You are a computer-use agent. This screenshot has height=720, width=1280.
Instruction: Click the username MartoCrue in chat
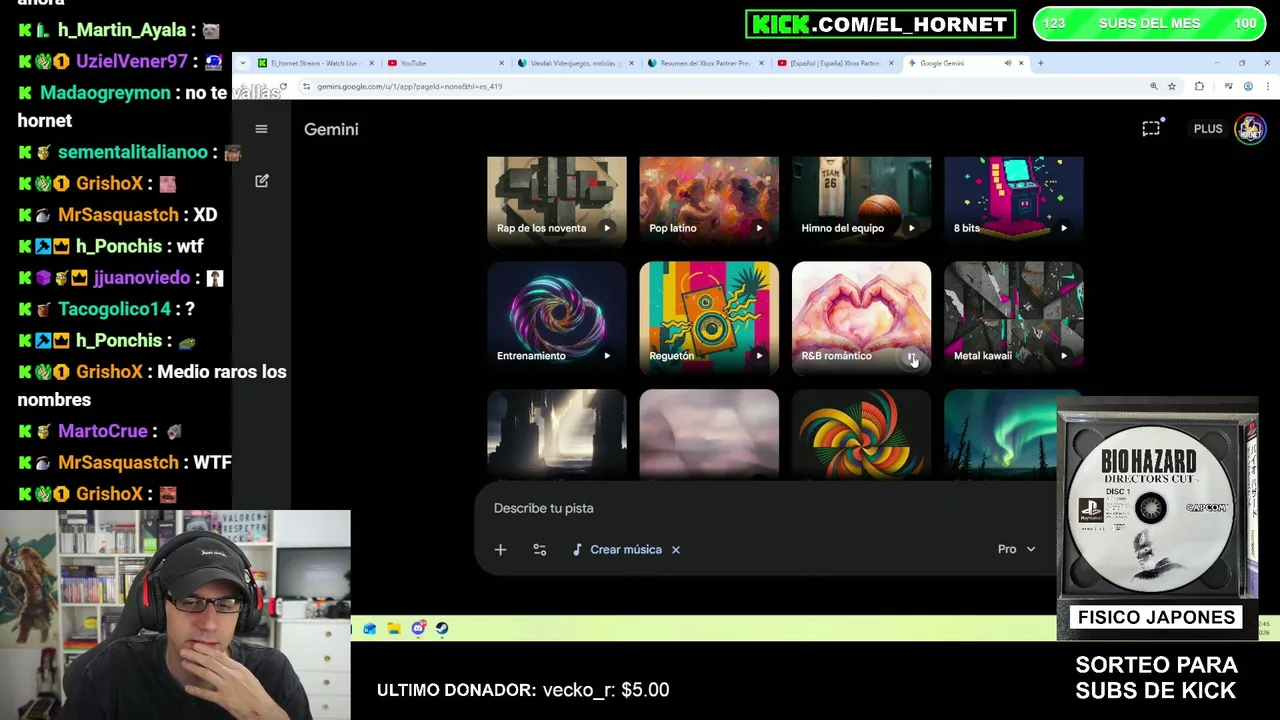[x=103, y=431]
